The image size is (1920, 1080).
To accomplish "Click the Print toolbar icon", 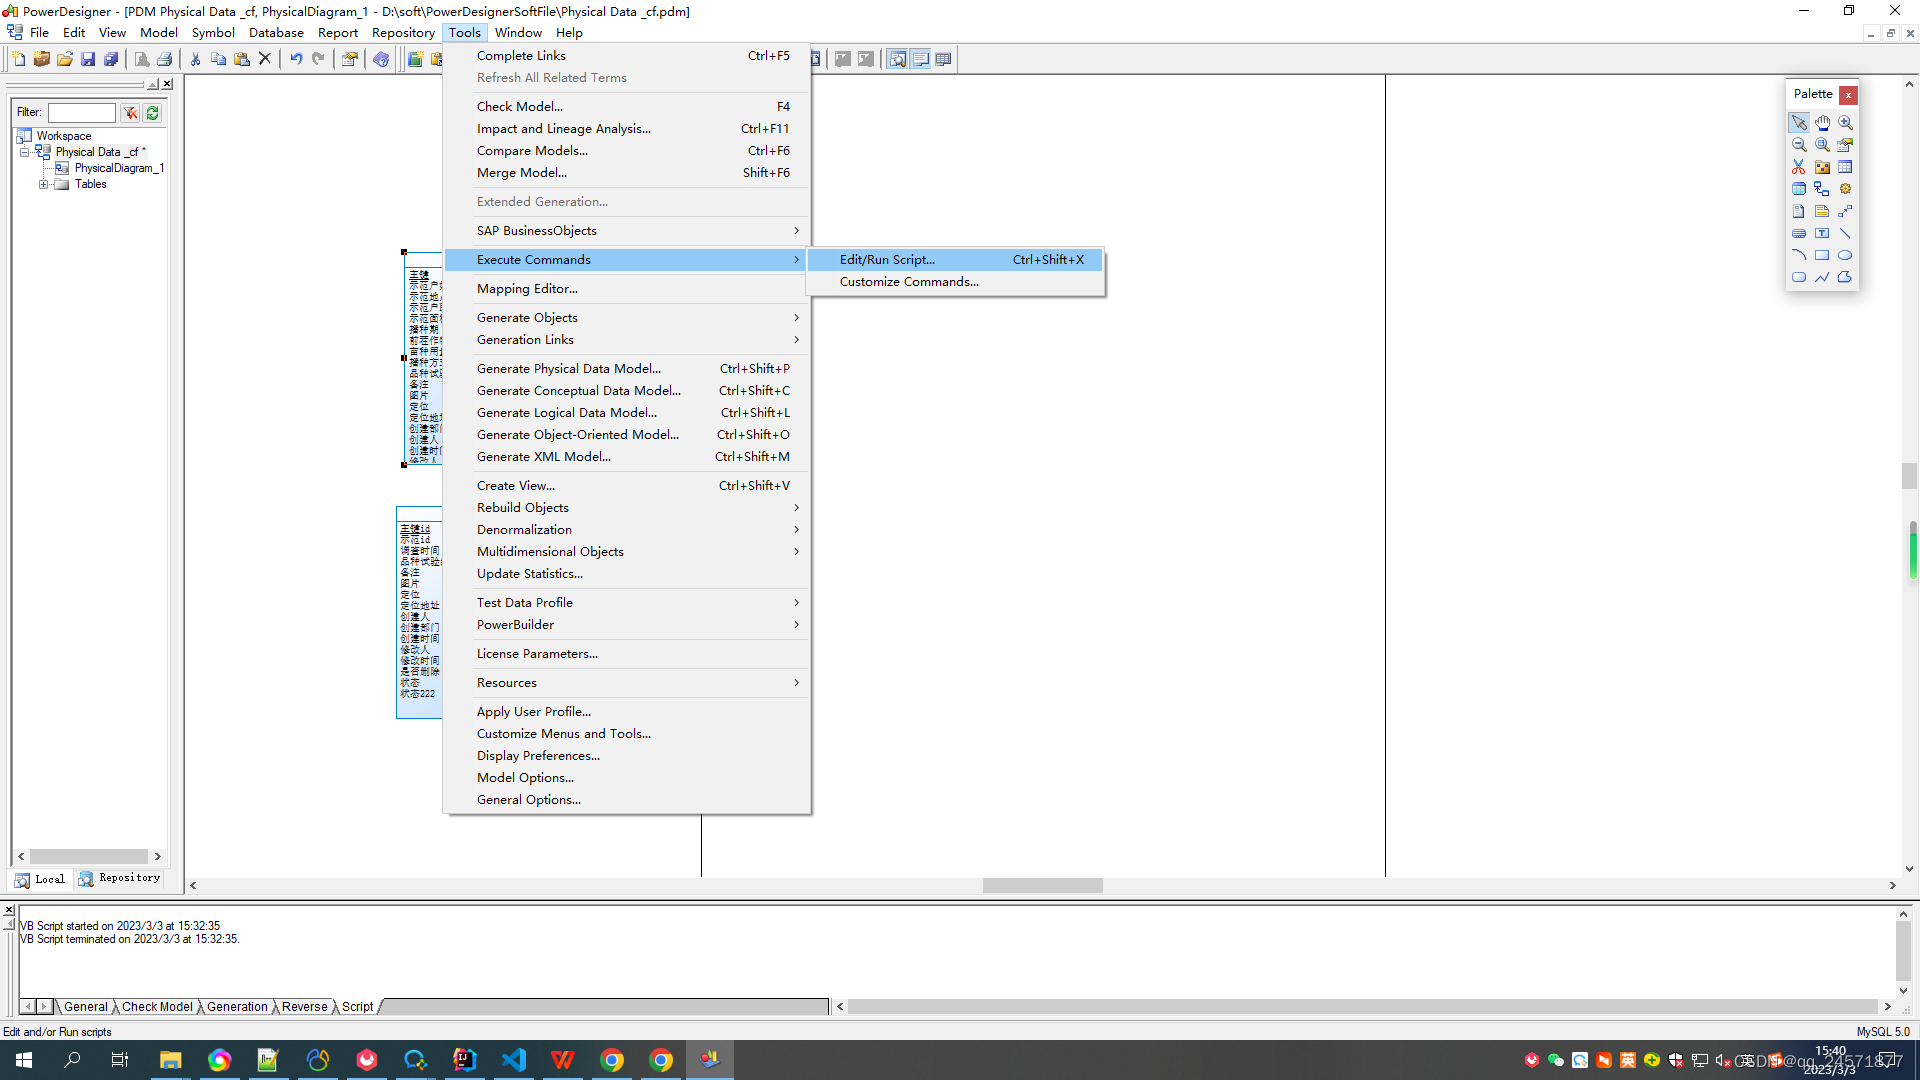I will (165, 59).
